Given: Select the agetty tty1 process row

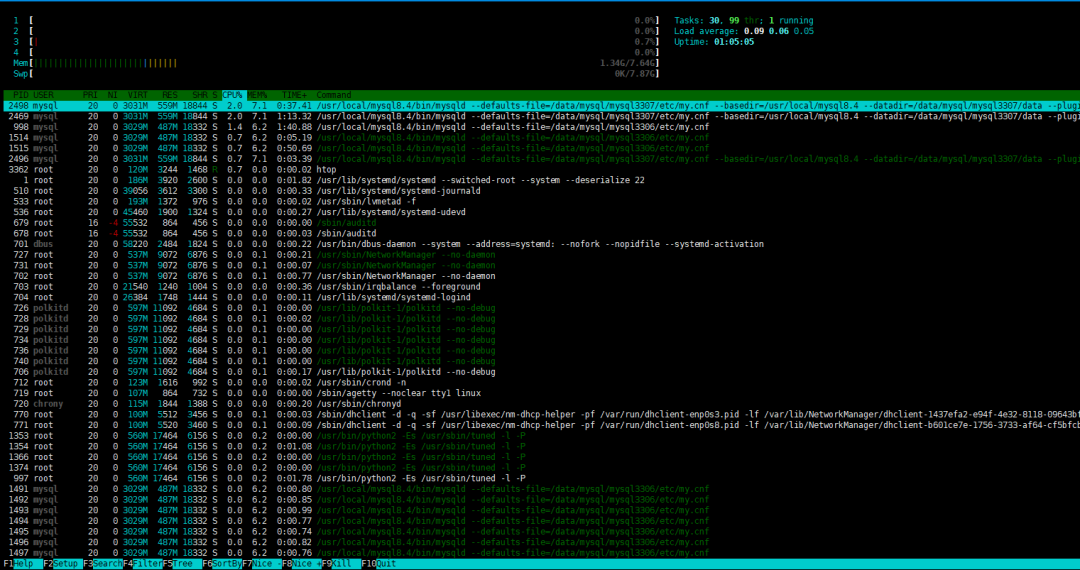Looking at the screenshot, I should [x=540, y=393].
